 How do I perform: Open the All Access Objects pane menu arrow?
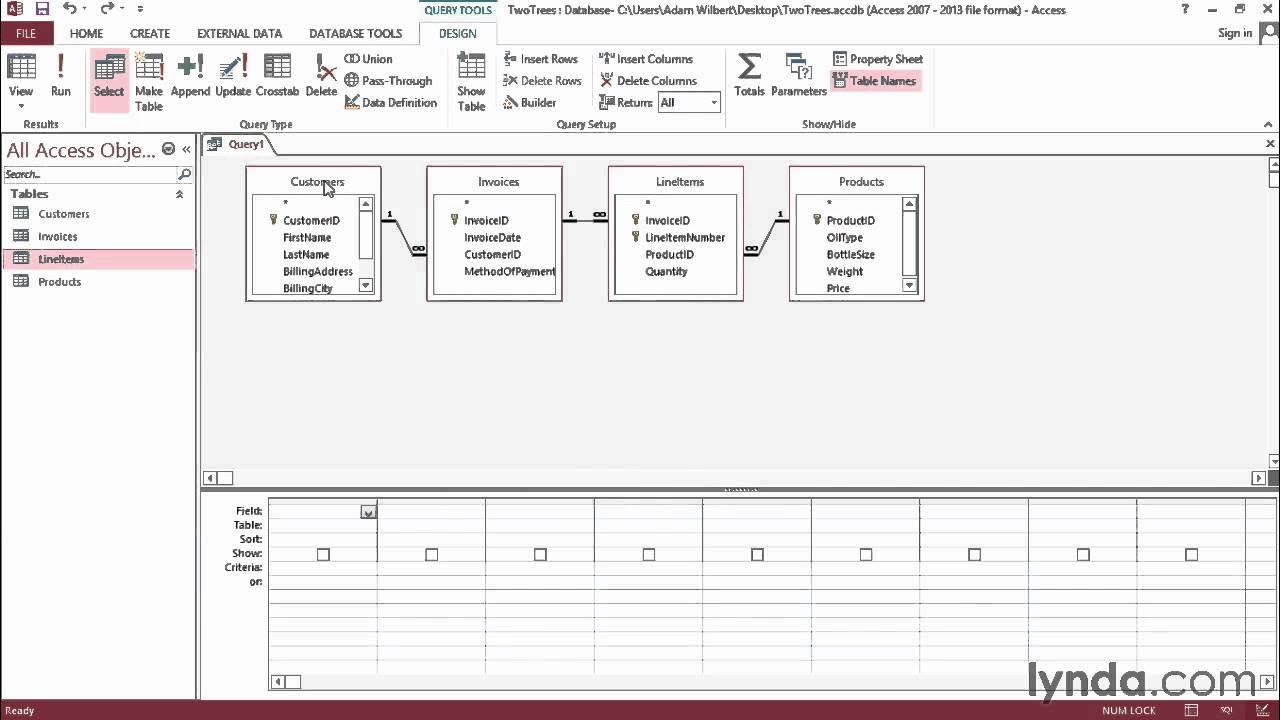(168, 149)
